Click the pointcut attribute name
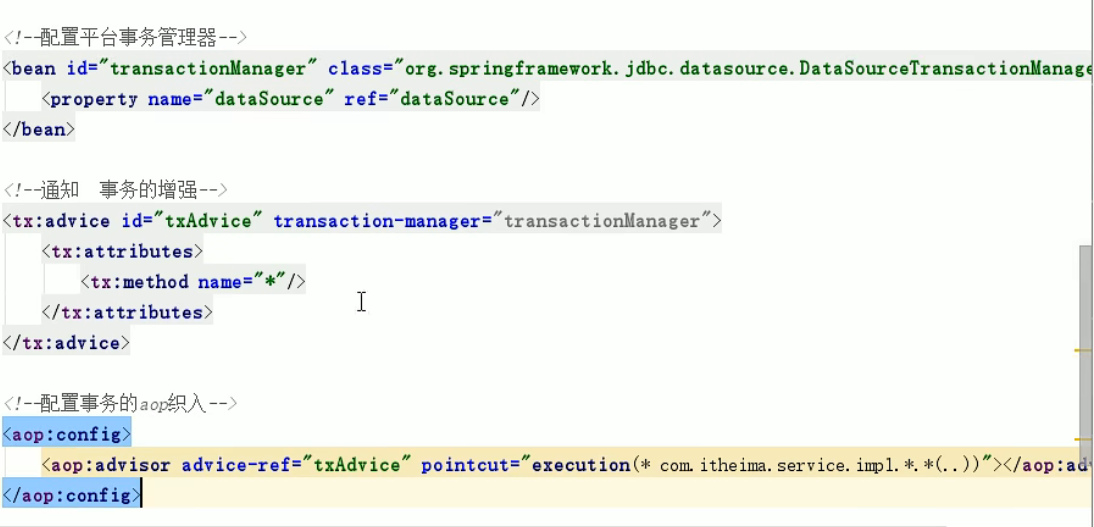Screen dimensions: 1094x527 [x=465, y=465]
